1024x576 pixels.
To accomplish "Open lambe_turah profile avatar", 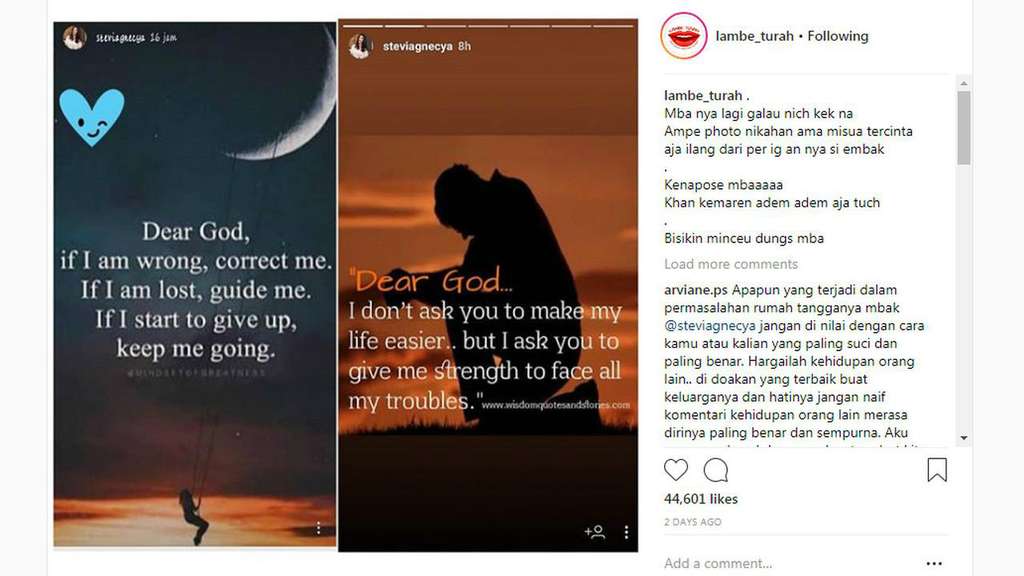I will point(684,36).
